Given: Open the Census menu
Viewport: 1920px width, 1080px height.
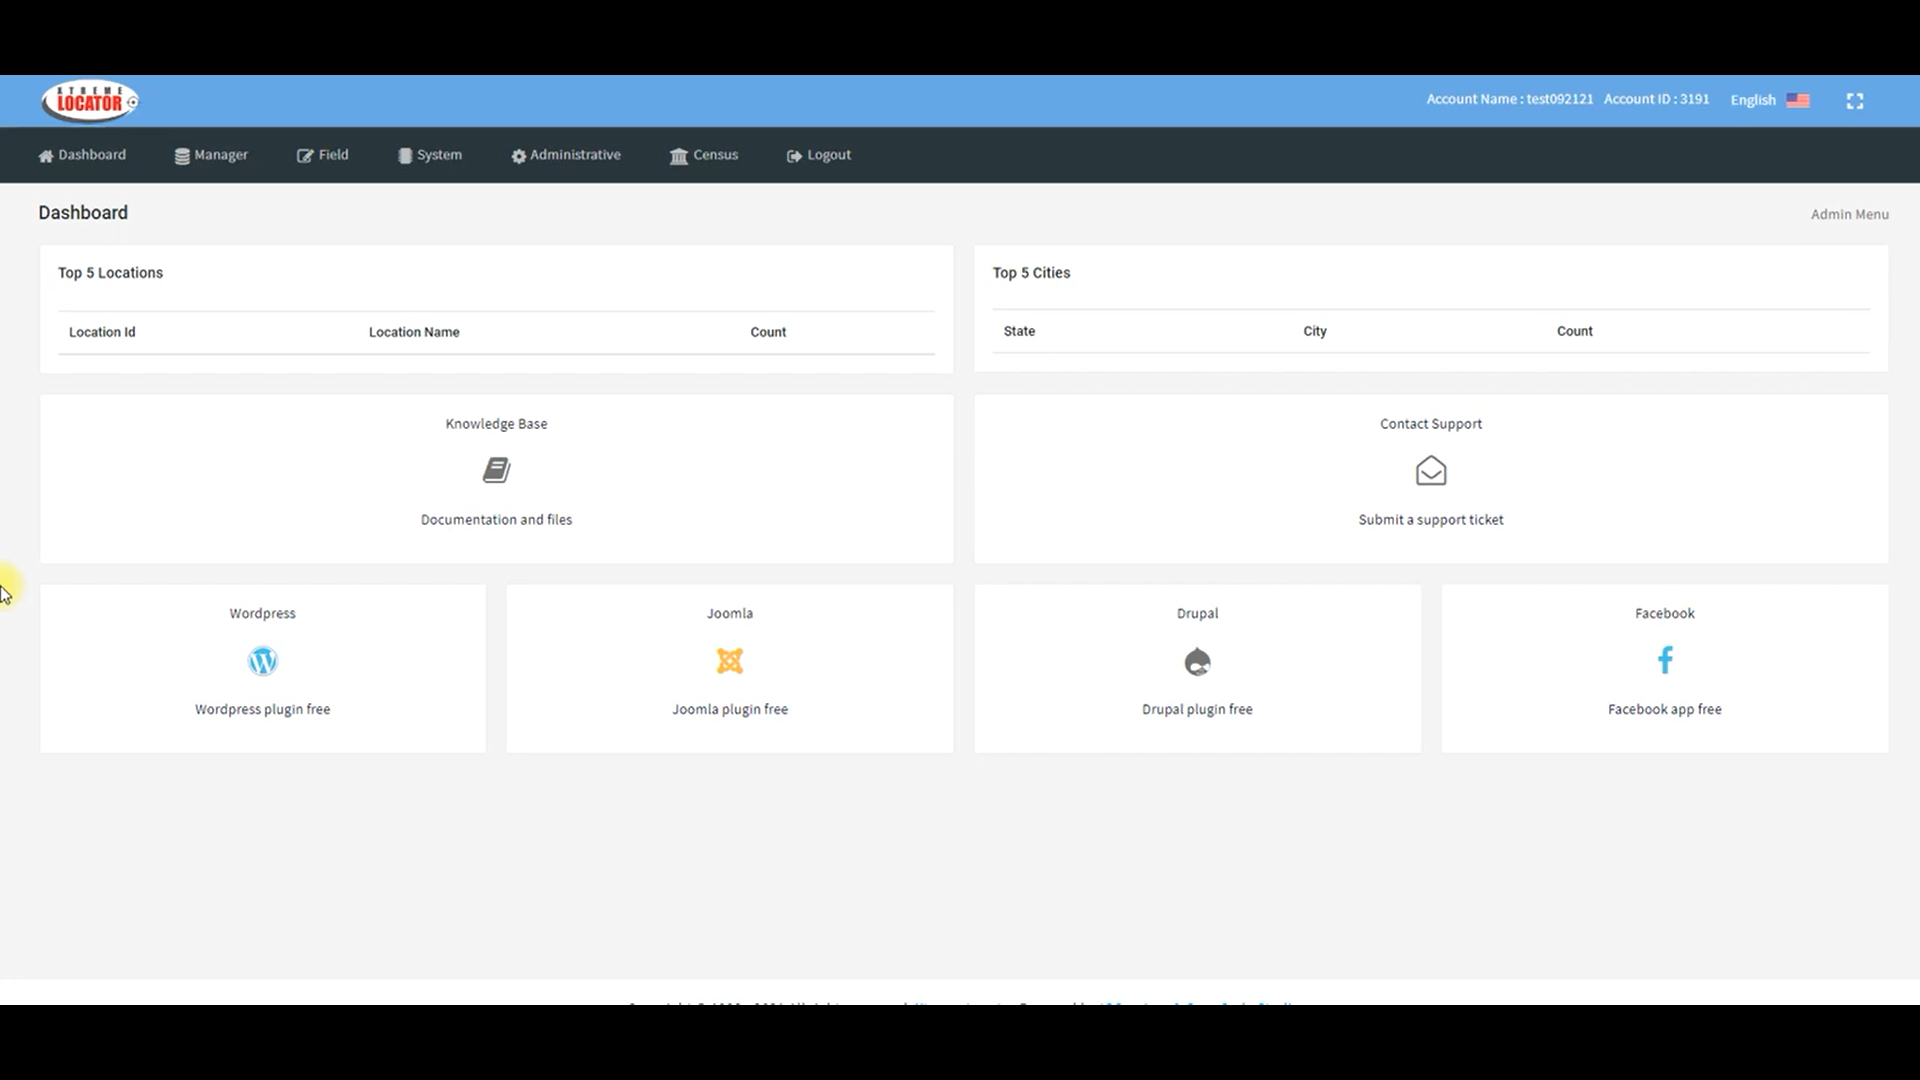Looking at the screenshot, I should pyautogui.click(x=704, y=155).
